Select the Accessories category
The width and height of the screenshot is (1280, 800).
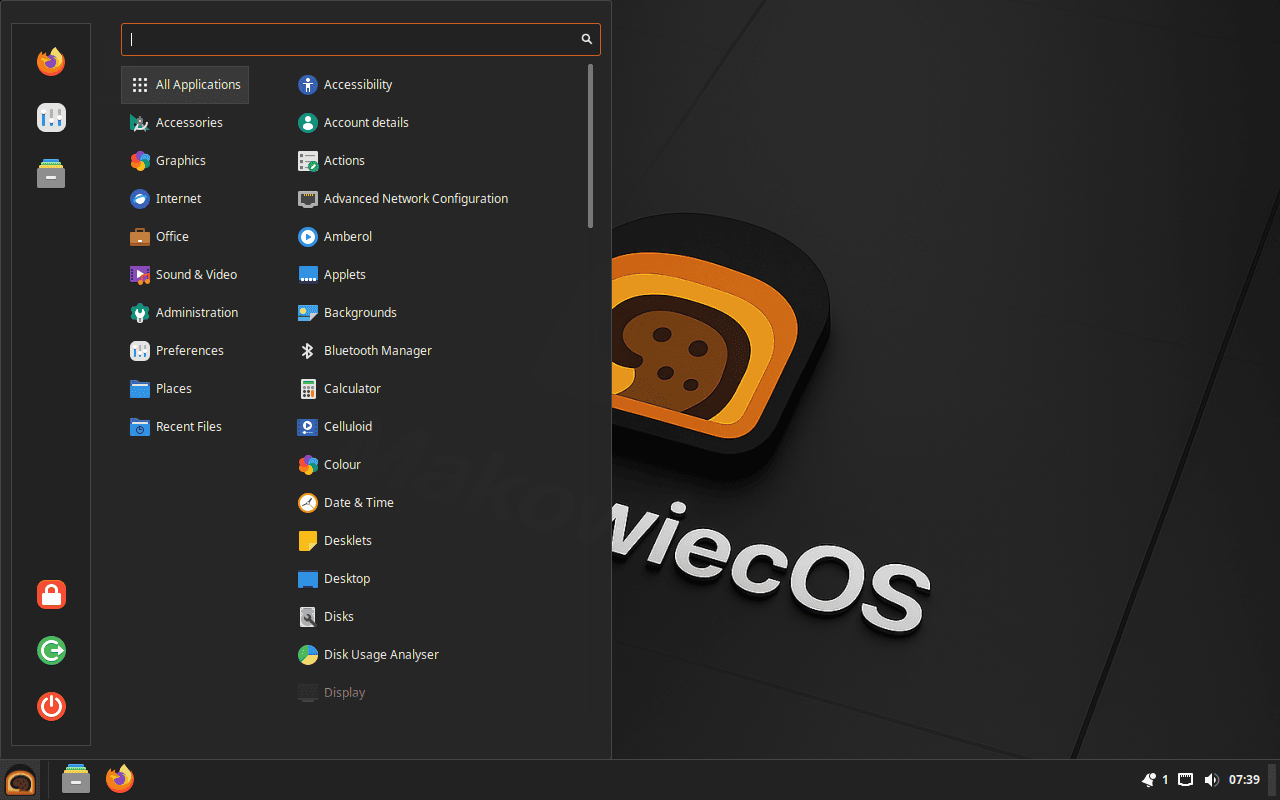coord(185,123)
